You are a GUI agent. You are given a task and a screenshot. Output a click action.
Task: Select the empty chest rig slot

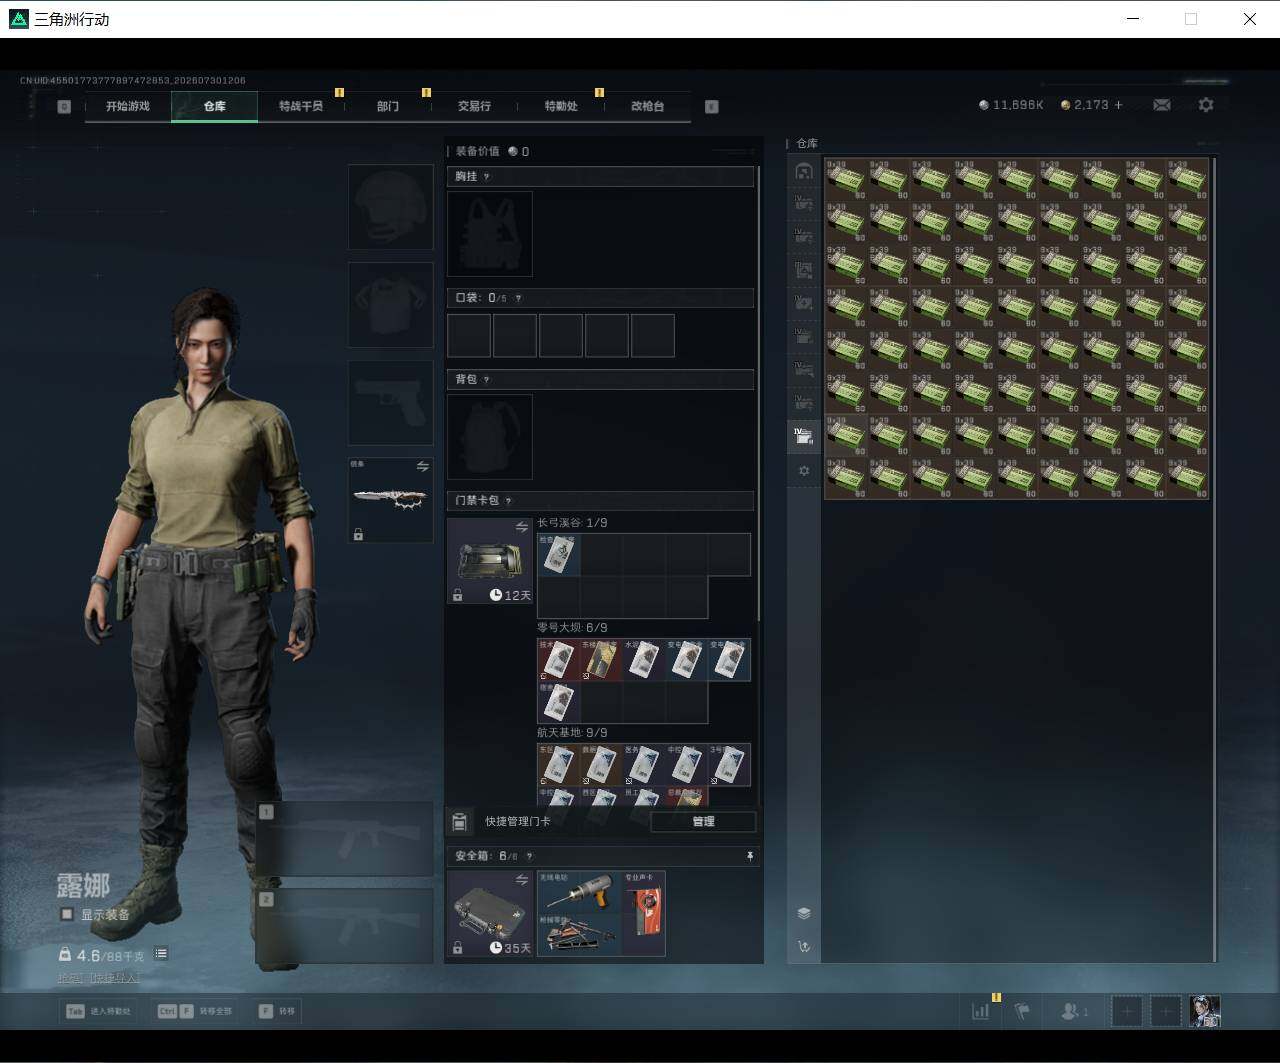coord(490,234)
